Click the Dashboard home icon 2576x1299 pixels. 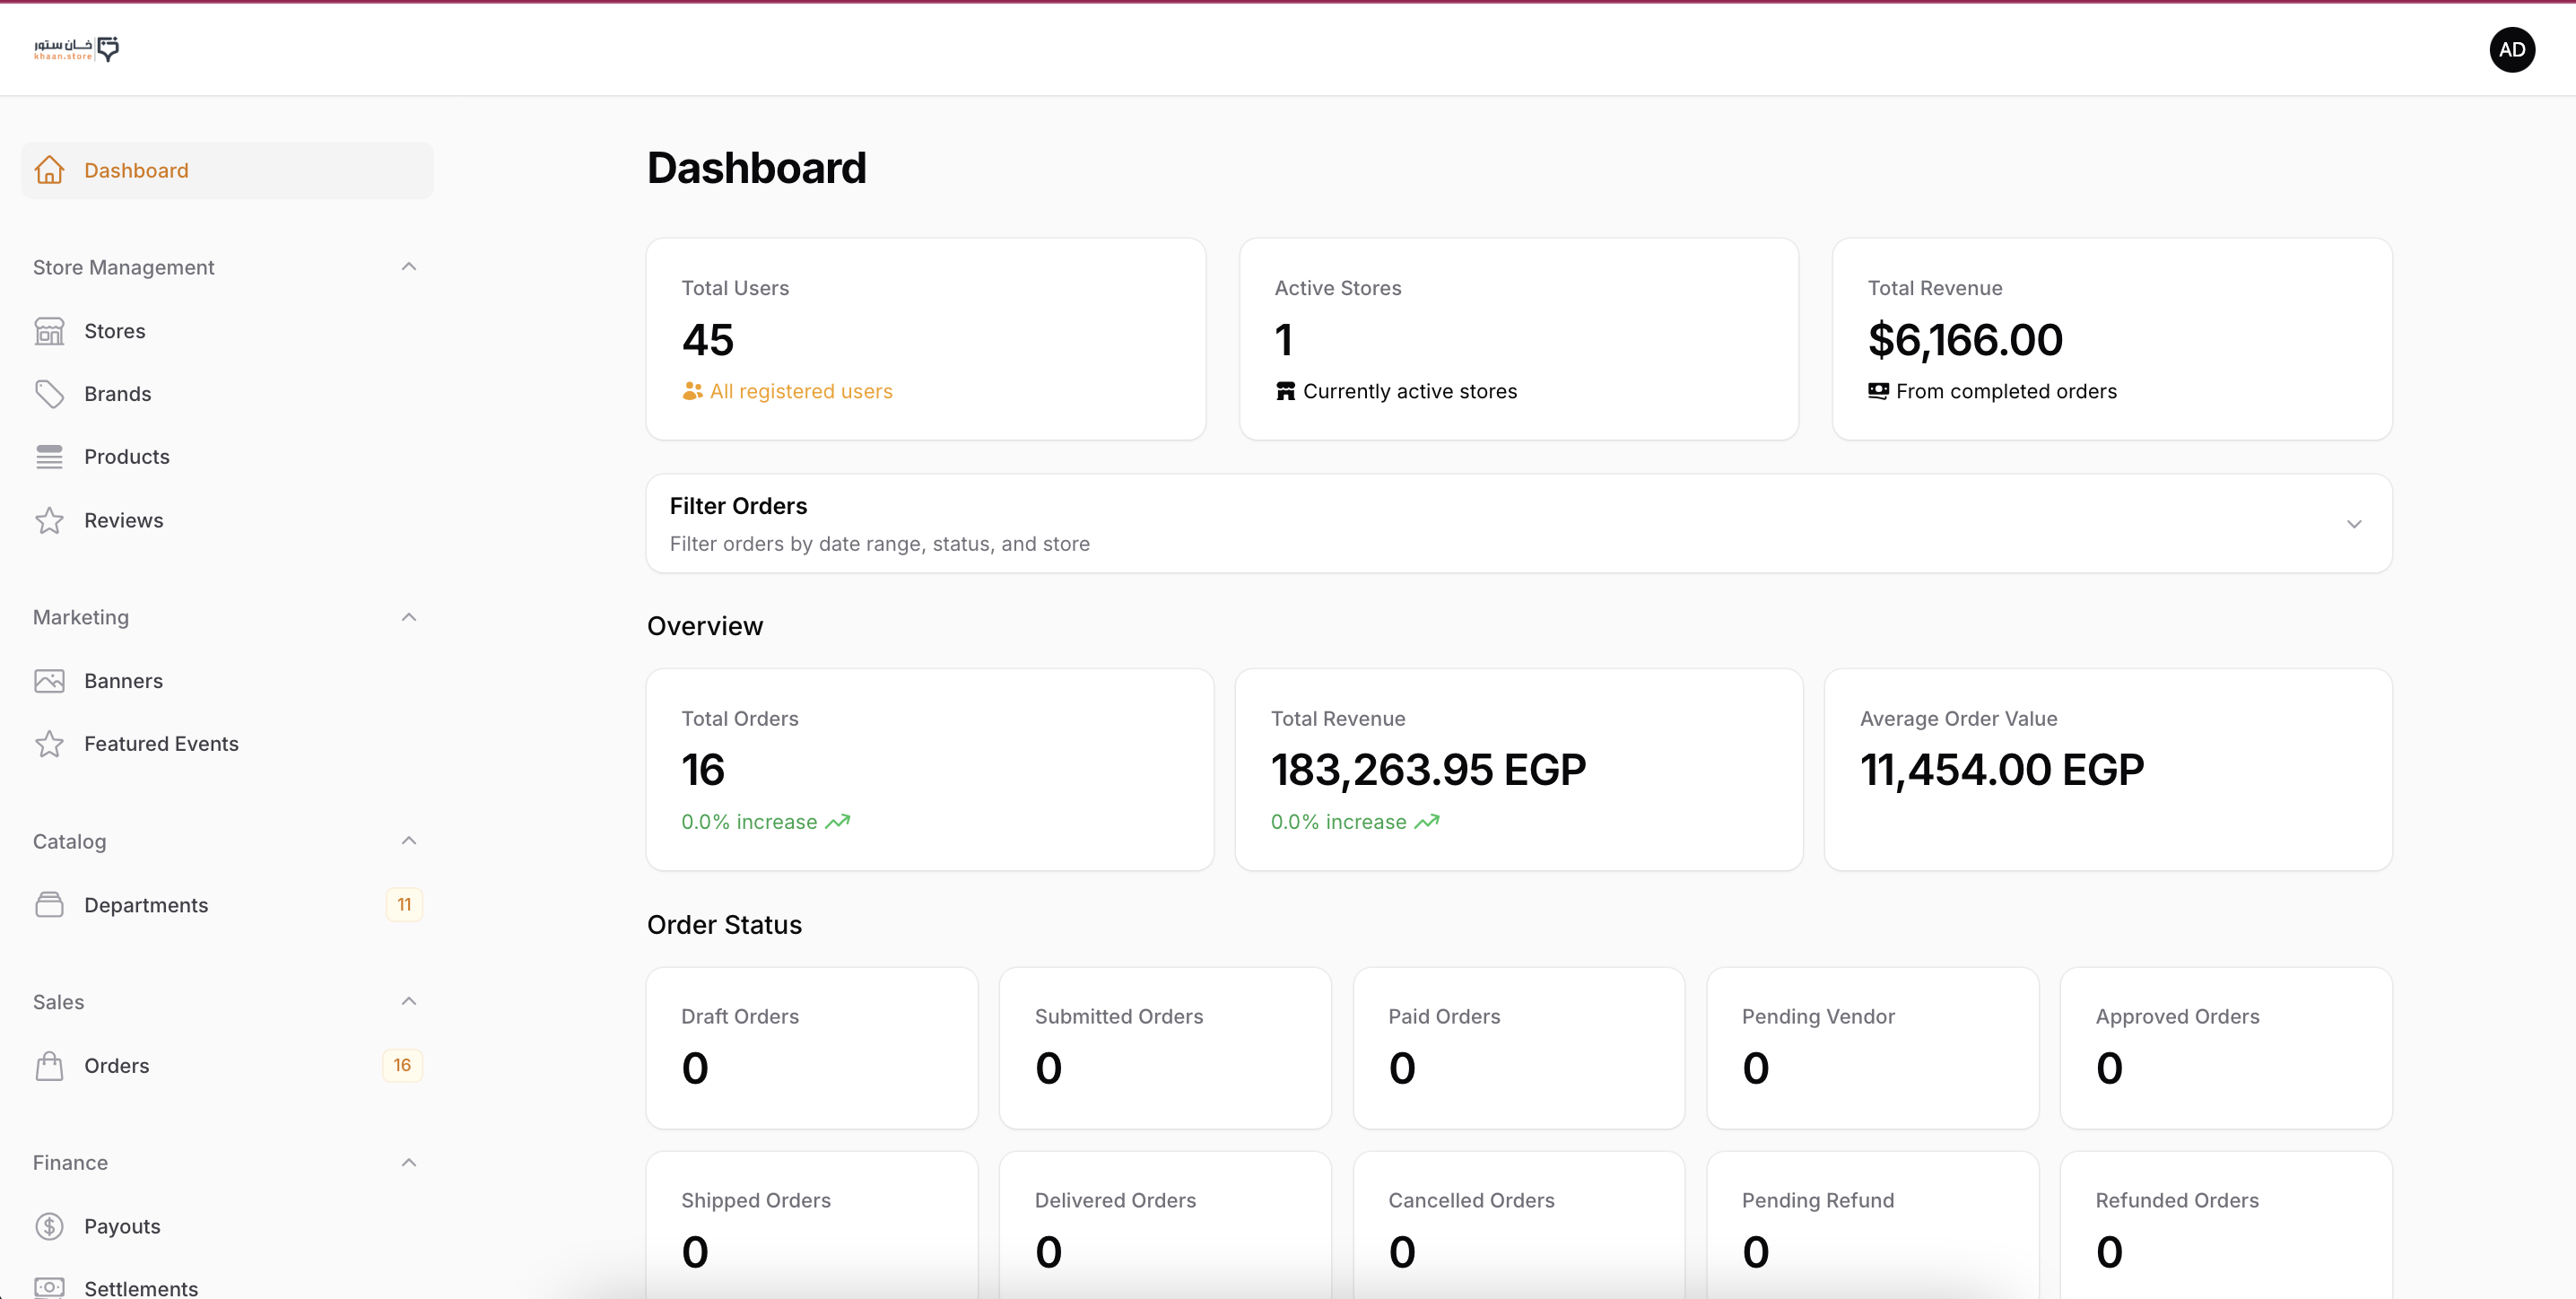(x=49, y=170)
